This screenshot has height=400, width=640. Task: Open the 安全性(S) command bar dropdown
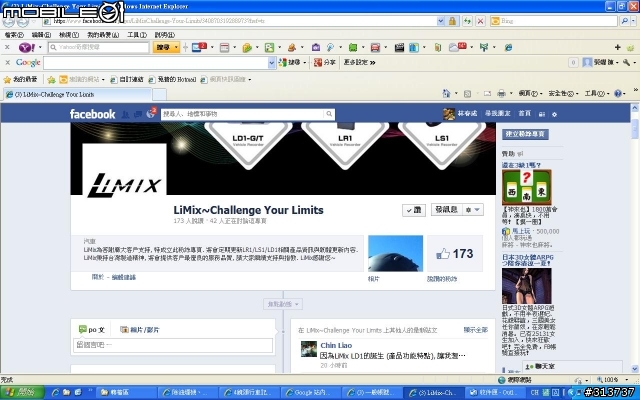click(x=563, y=93)
